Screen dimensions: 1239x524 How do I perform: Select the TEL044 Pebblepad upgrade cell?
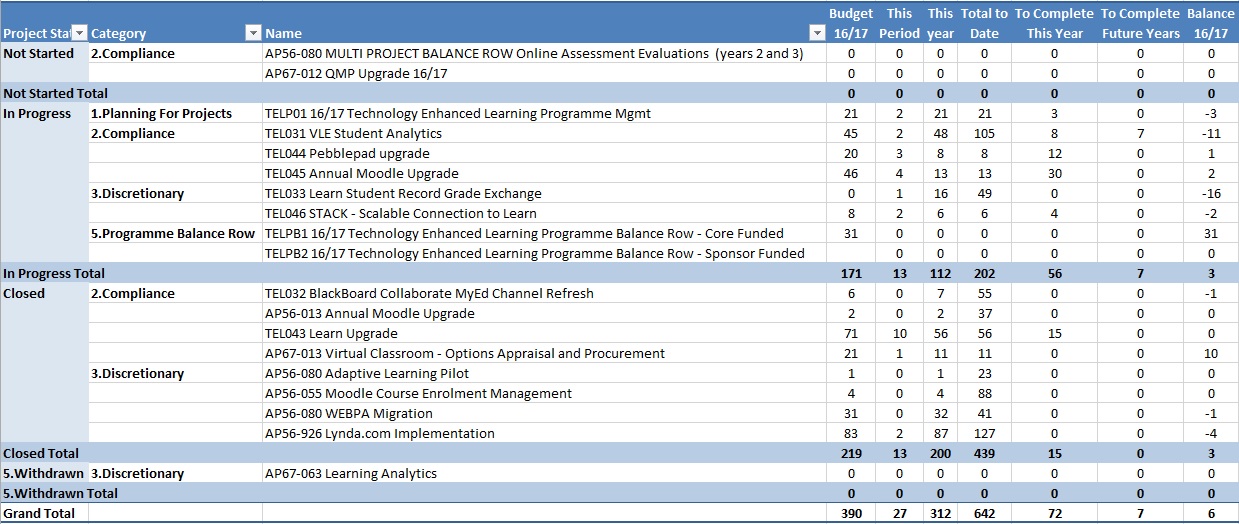(x=347, y=153)
